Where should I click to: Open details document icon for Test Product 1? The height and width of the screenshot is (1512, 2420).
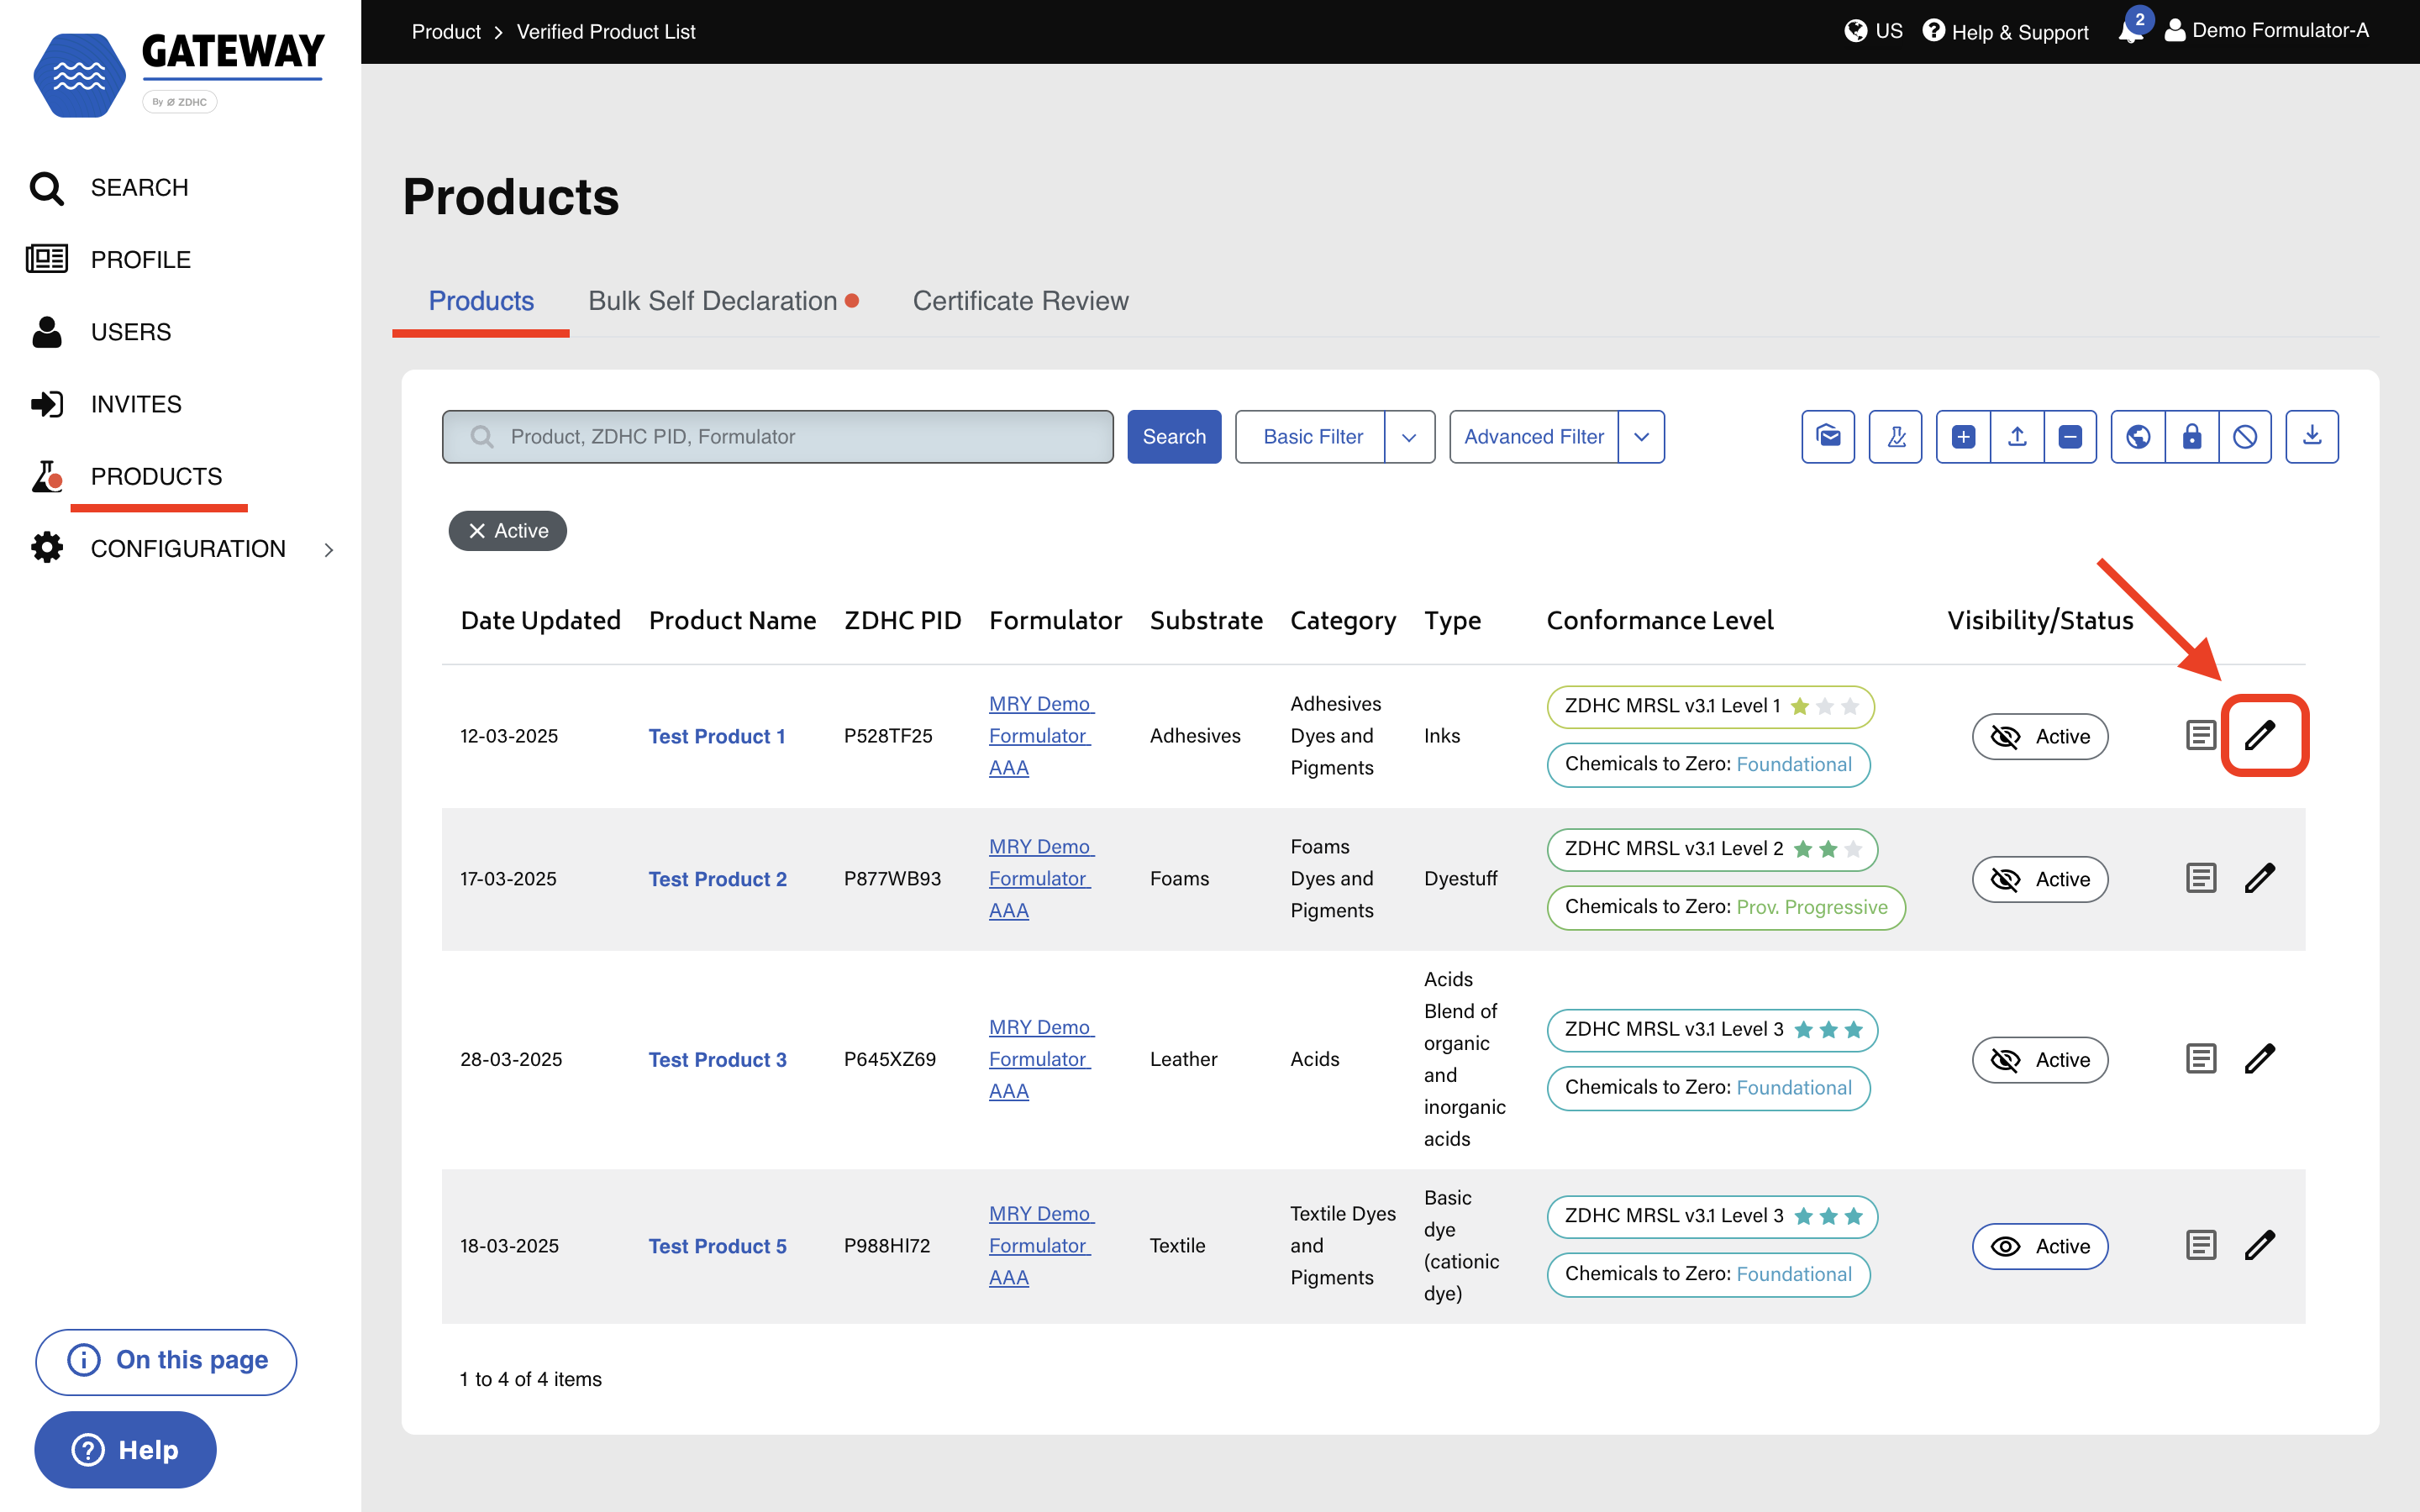(2201, 735)
